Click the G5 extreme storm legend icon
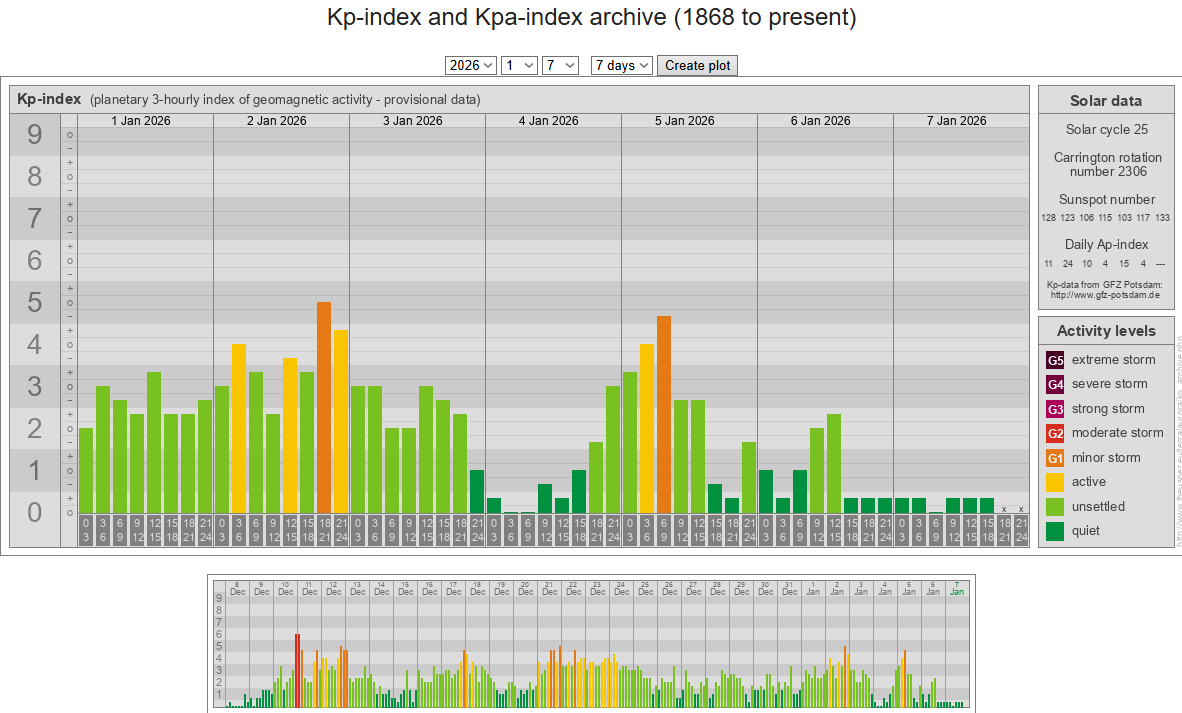This screenshot has width=1182, height=713. [x=1055, y=360]
